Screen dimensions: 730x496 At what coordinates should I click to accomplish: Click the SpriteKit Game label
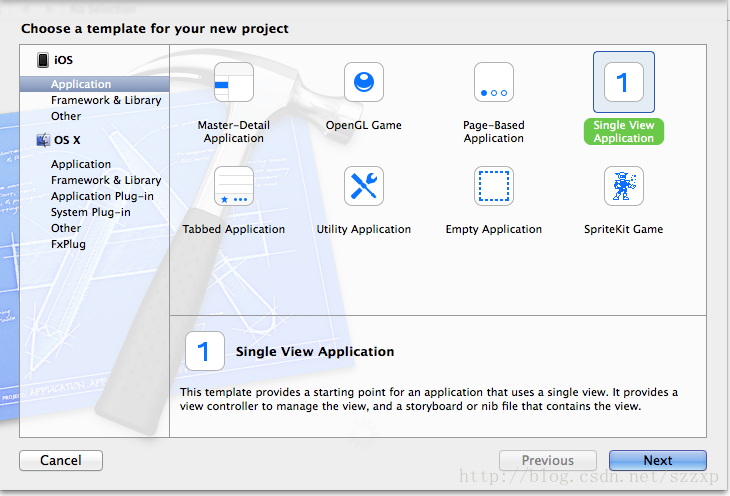(x=624, y=229)
